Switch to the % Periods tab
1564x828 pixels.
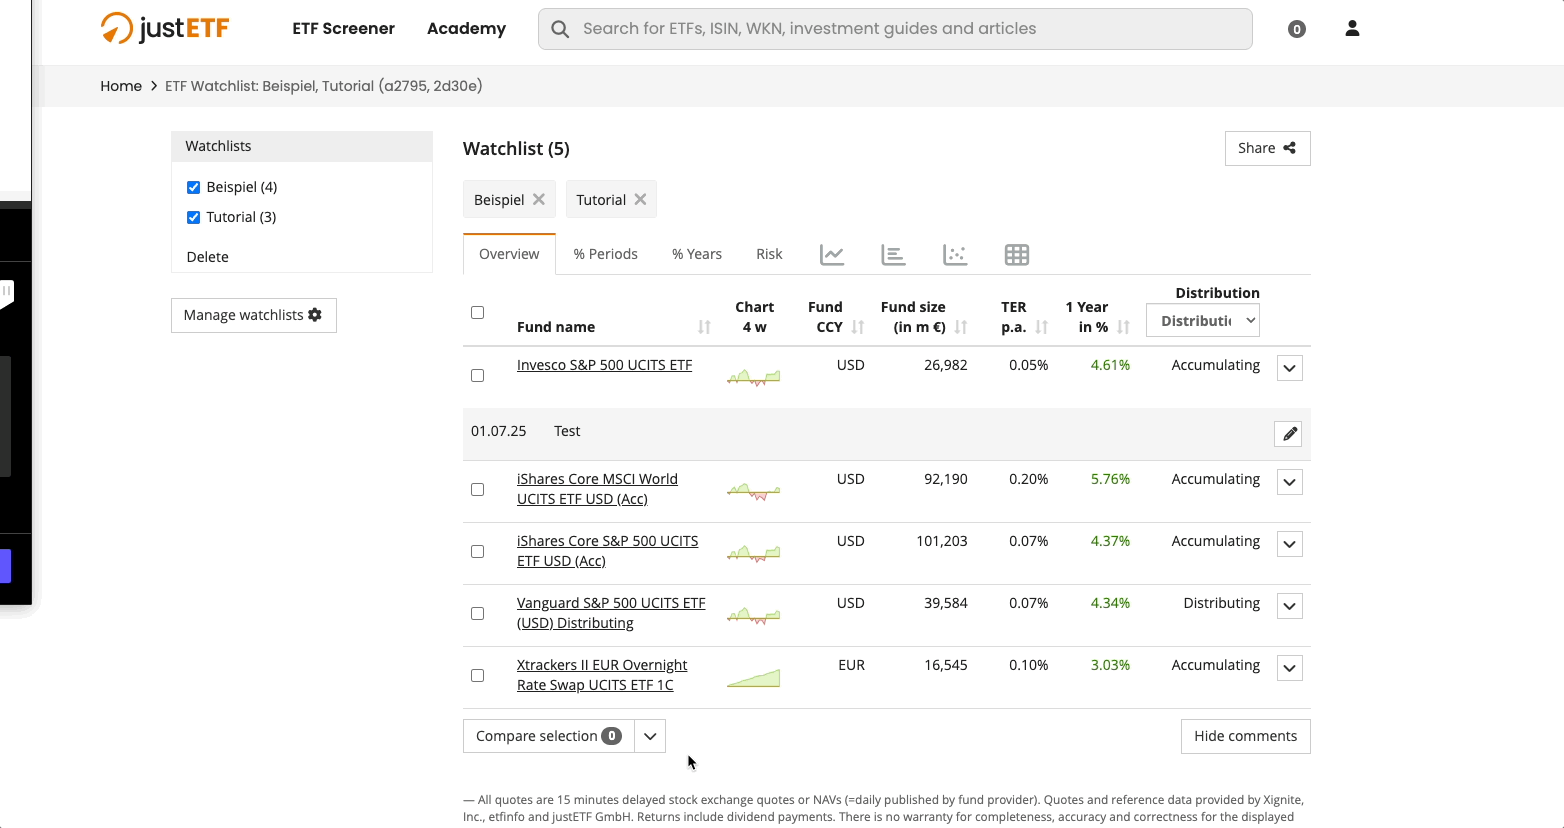click(x=605, y=254)
